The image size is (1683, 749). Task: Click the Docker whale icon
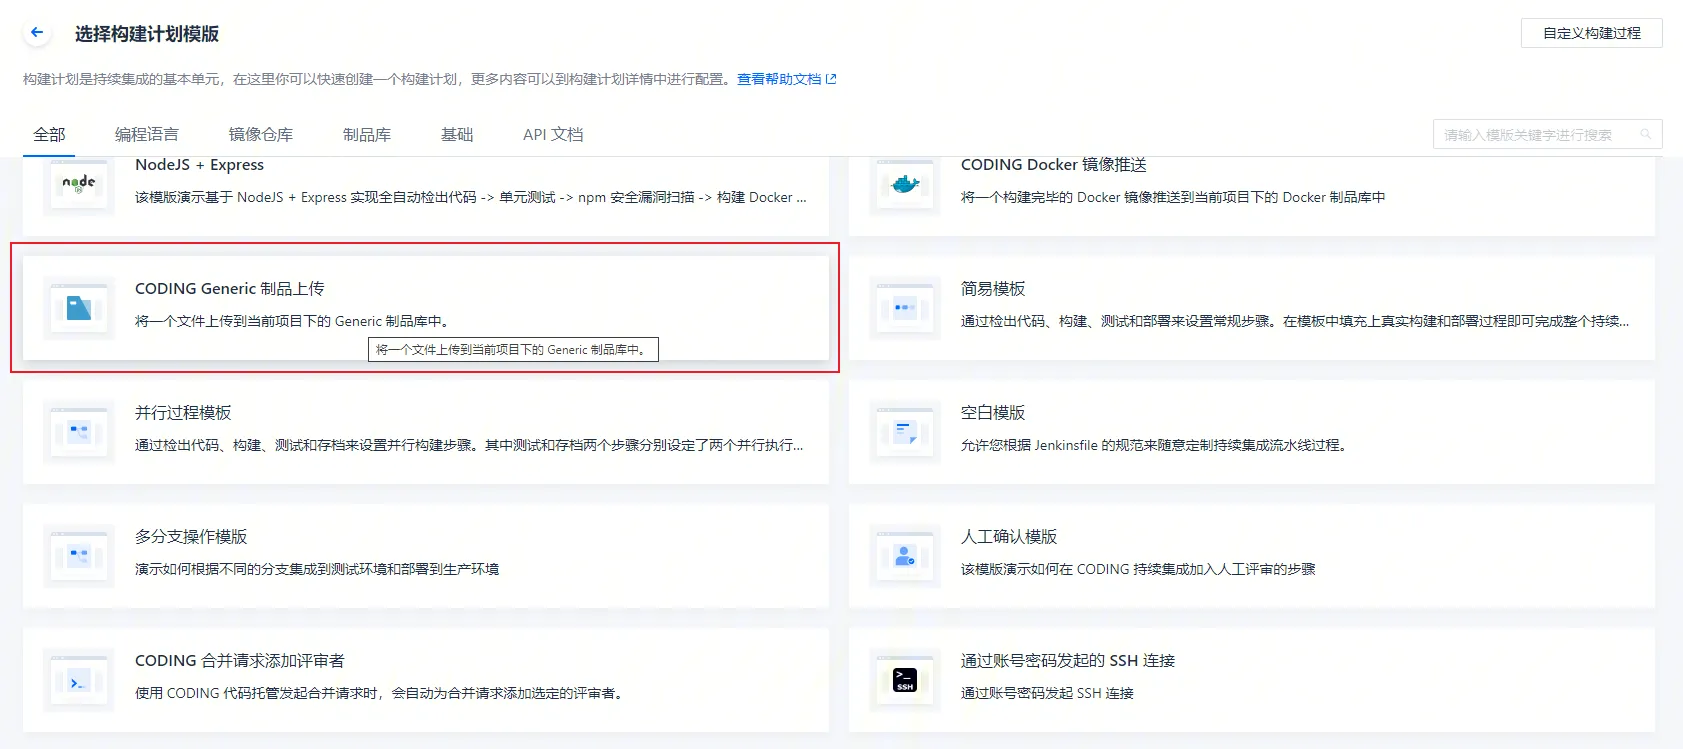pos(905,184)
